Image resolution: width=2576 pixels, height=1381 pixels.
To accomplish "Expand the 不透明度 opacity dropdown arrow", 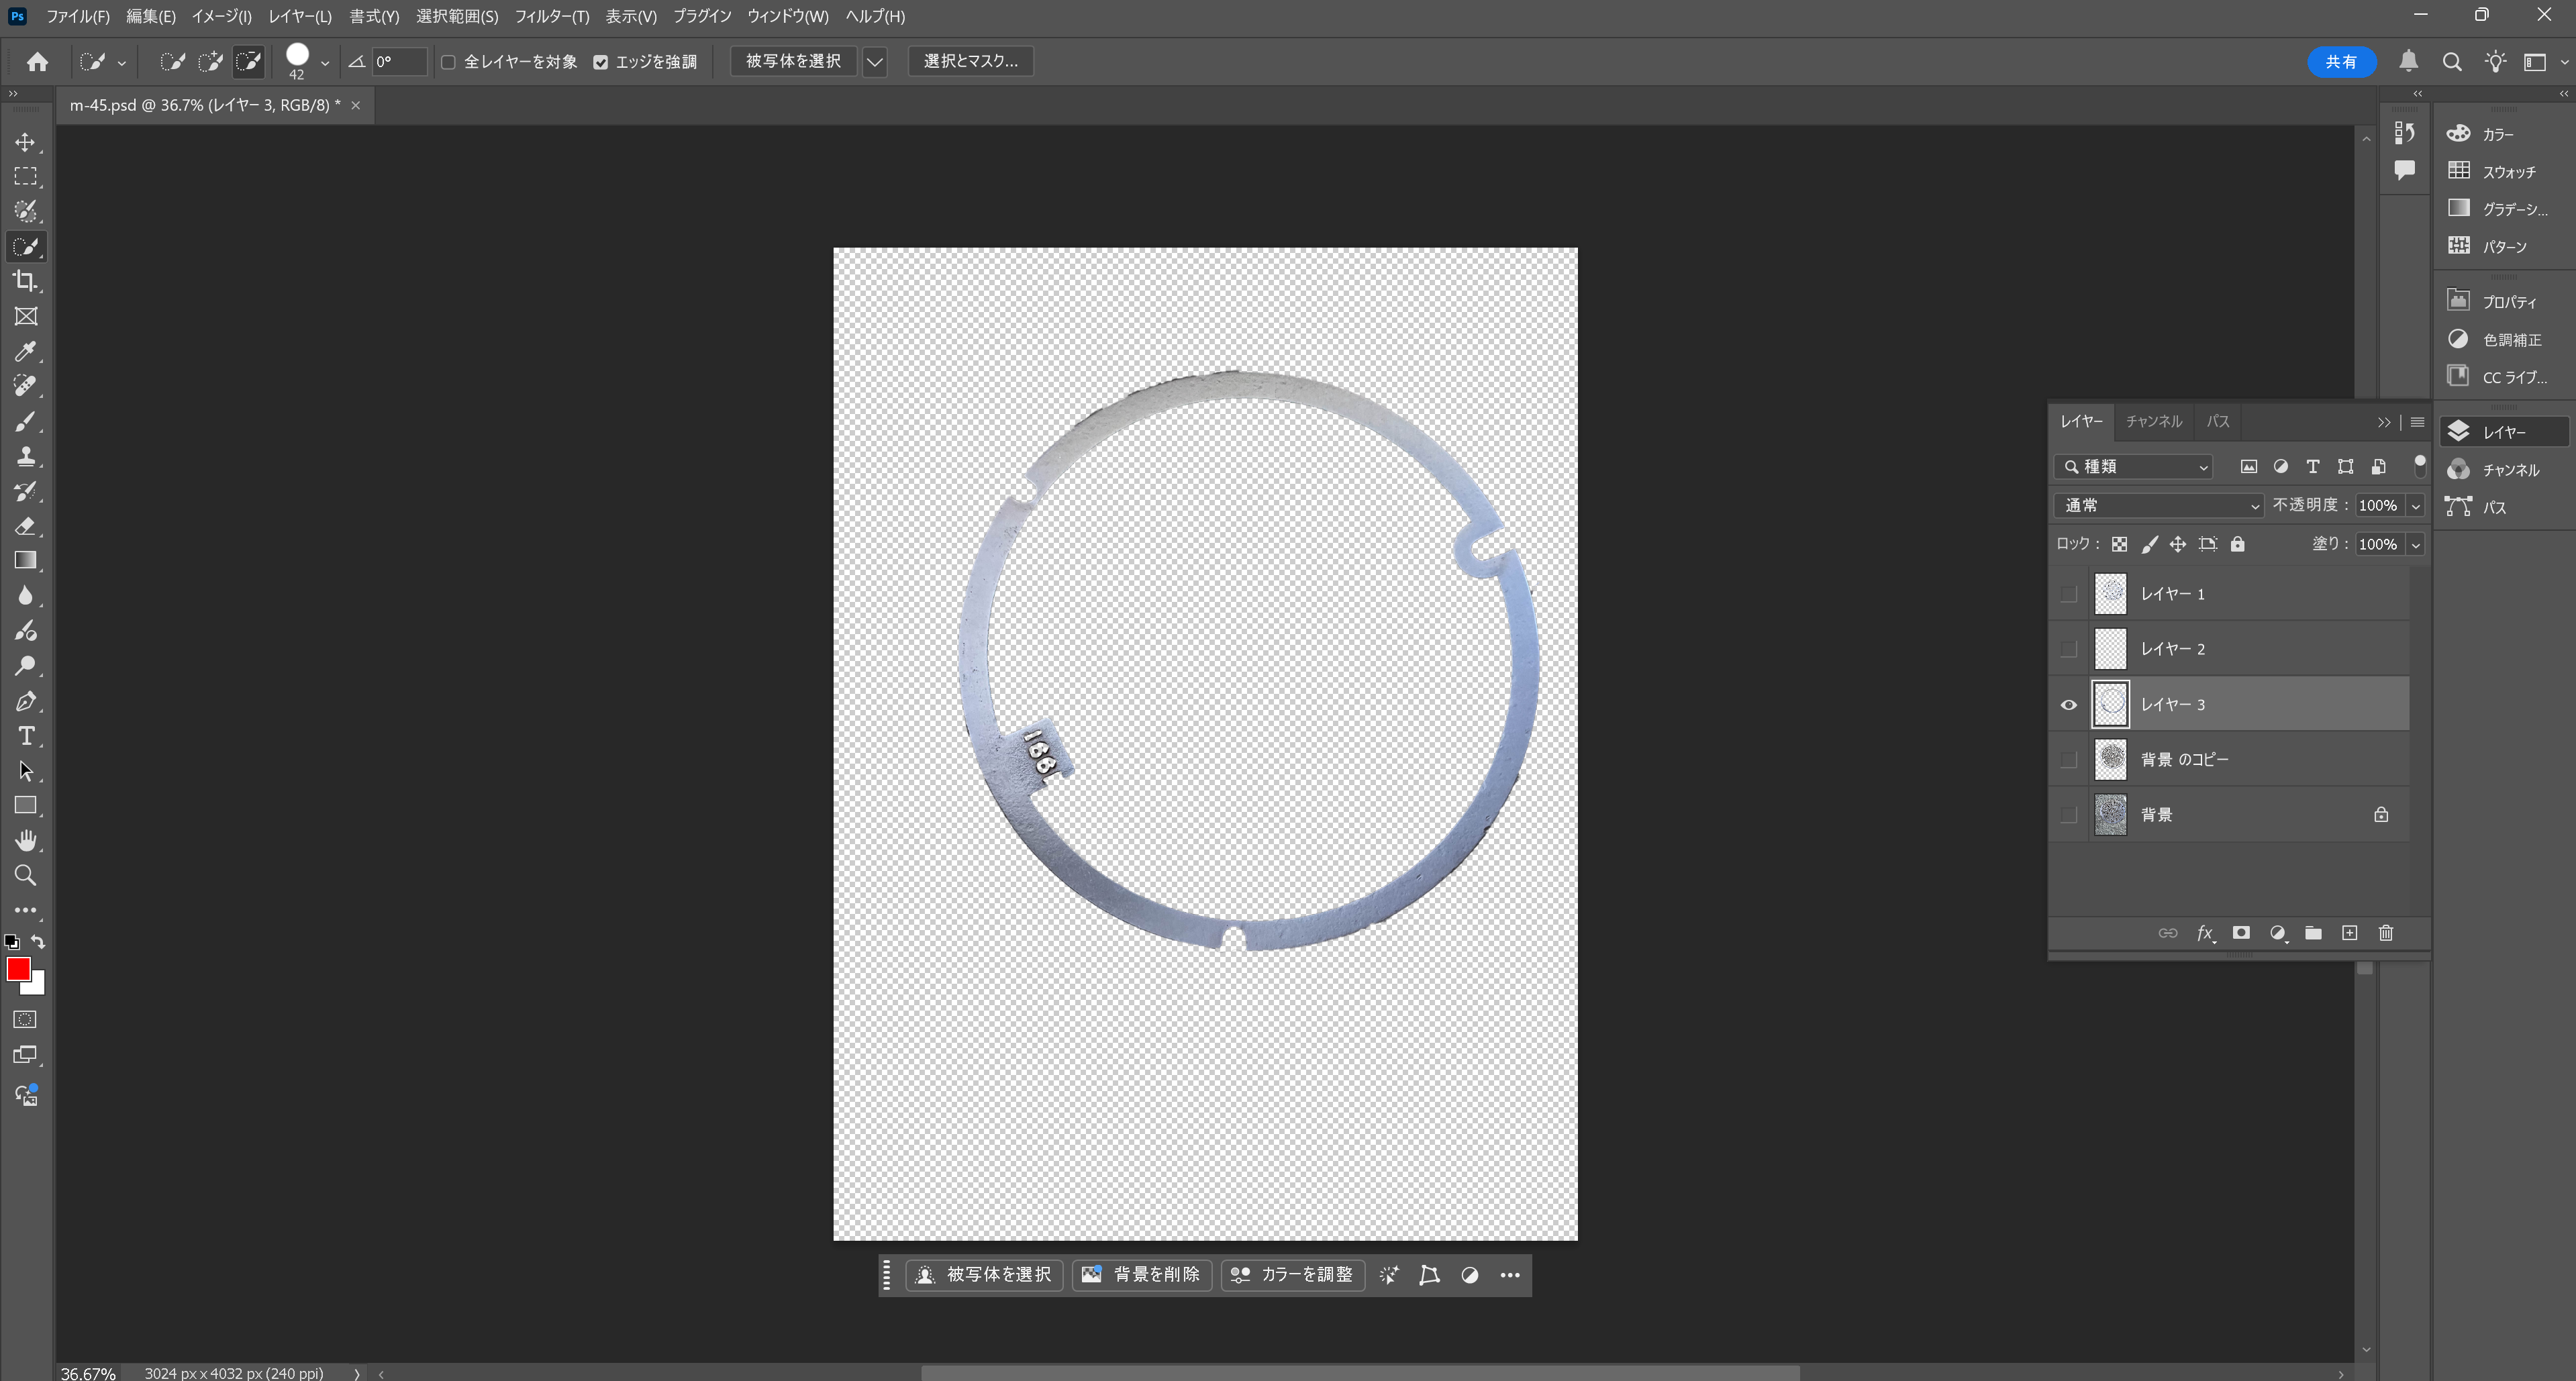I will pos(2415,506).
